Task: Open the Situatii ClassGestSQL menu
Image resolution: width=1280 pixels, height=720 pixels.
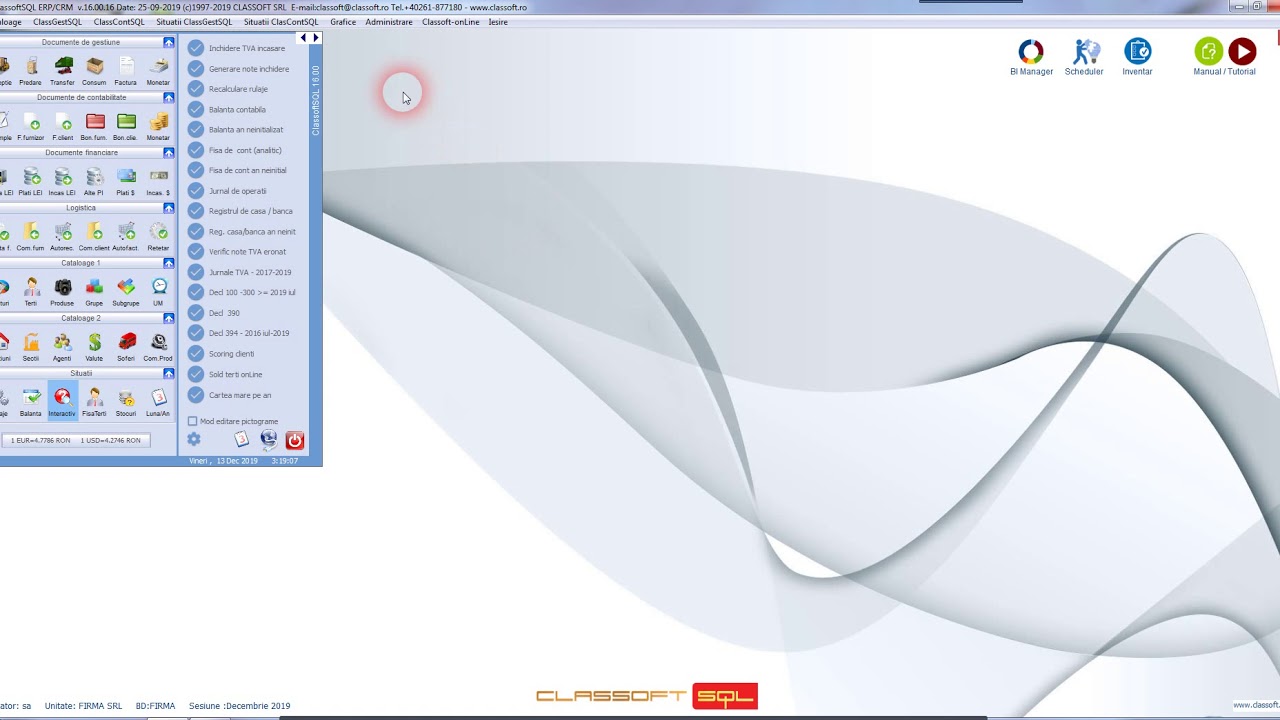Action: click(194, 22)
